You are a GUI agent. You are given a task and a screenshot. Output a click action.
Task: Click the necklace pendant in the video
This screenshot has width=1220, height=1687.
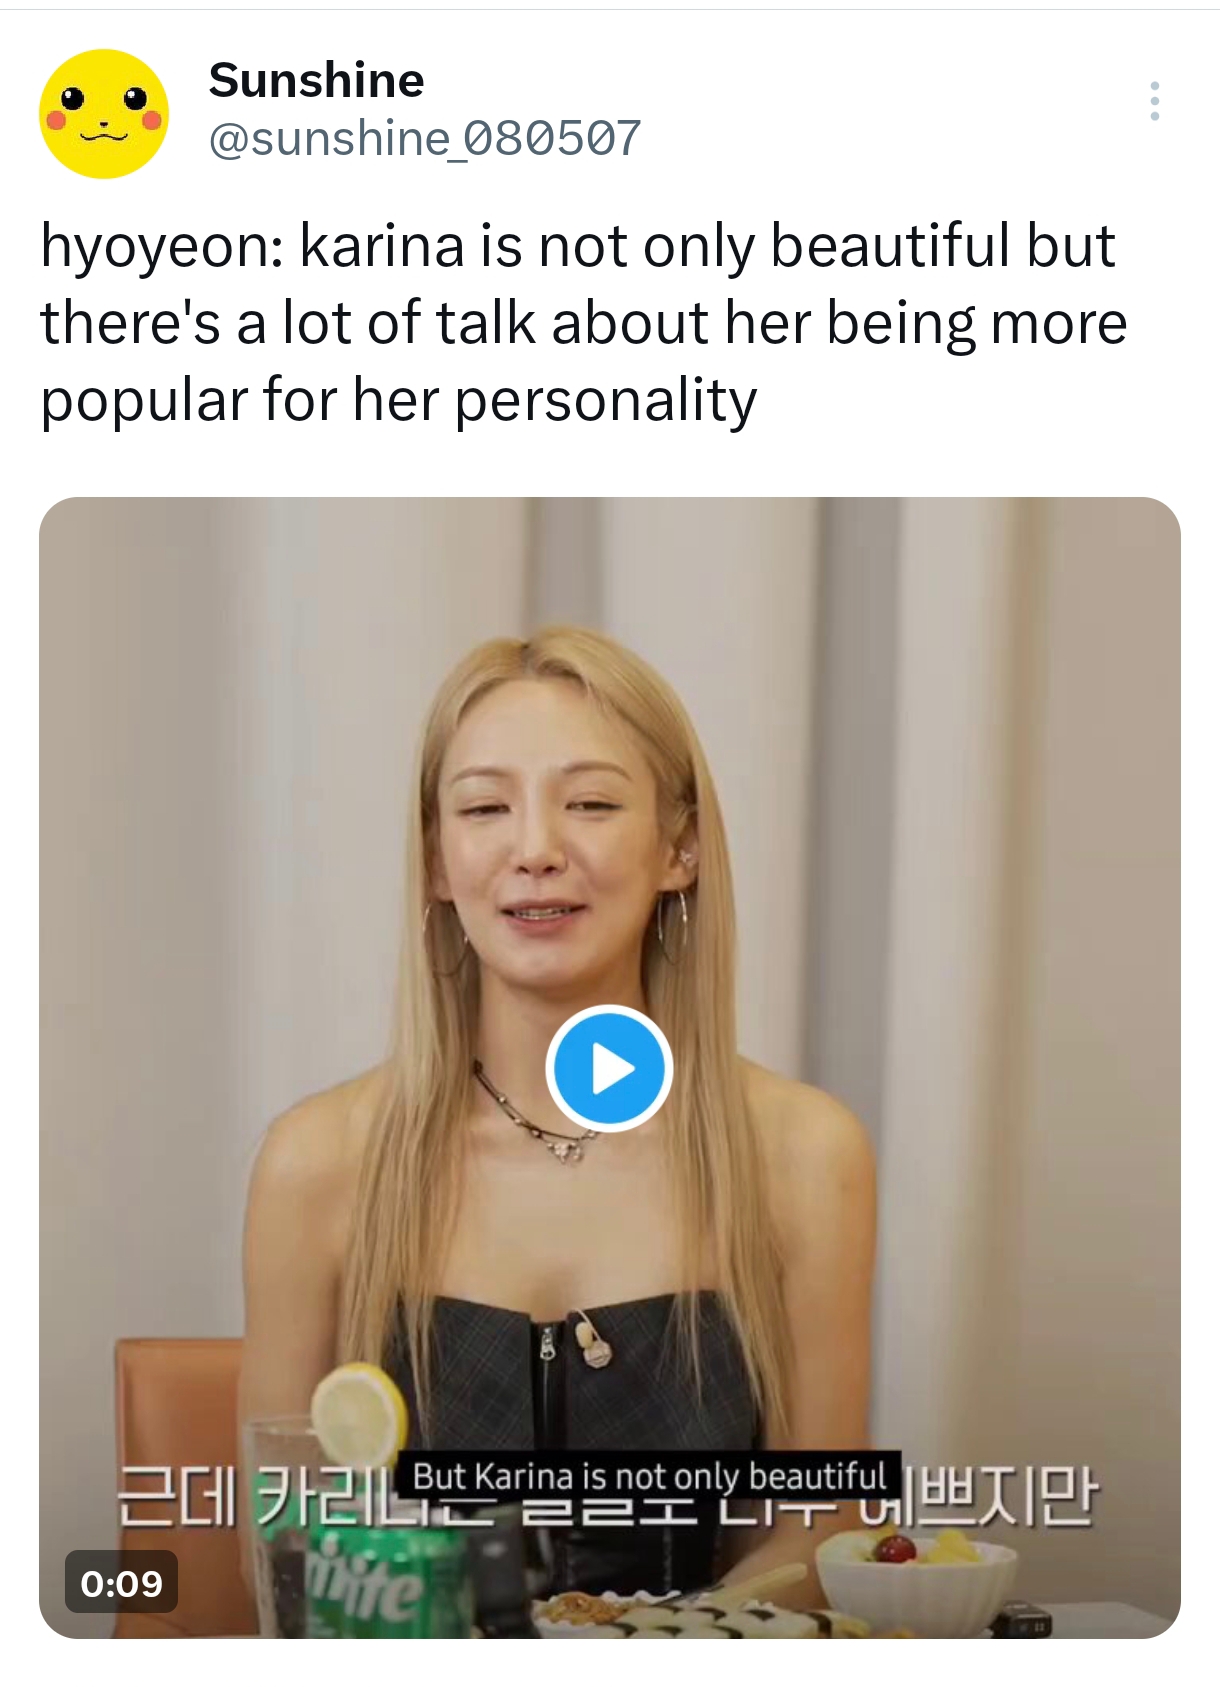(568, 1150)
